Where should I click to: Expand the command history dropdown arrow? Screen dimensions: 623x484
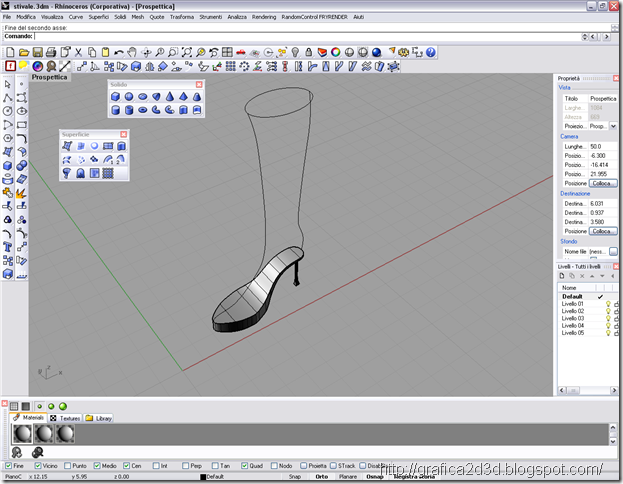(584, 37)
